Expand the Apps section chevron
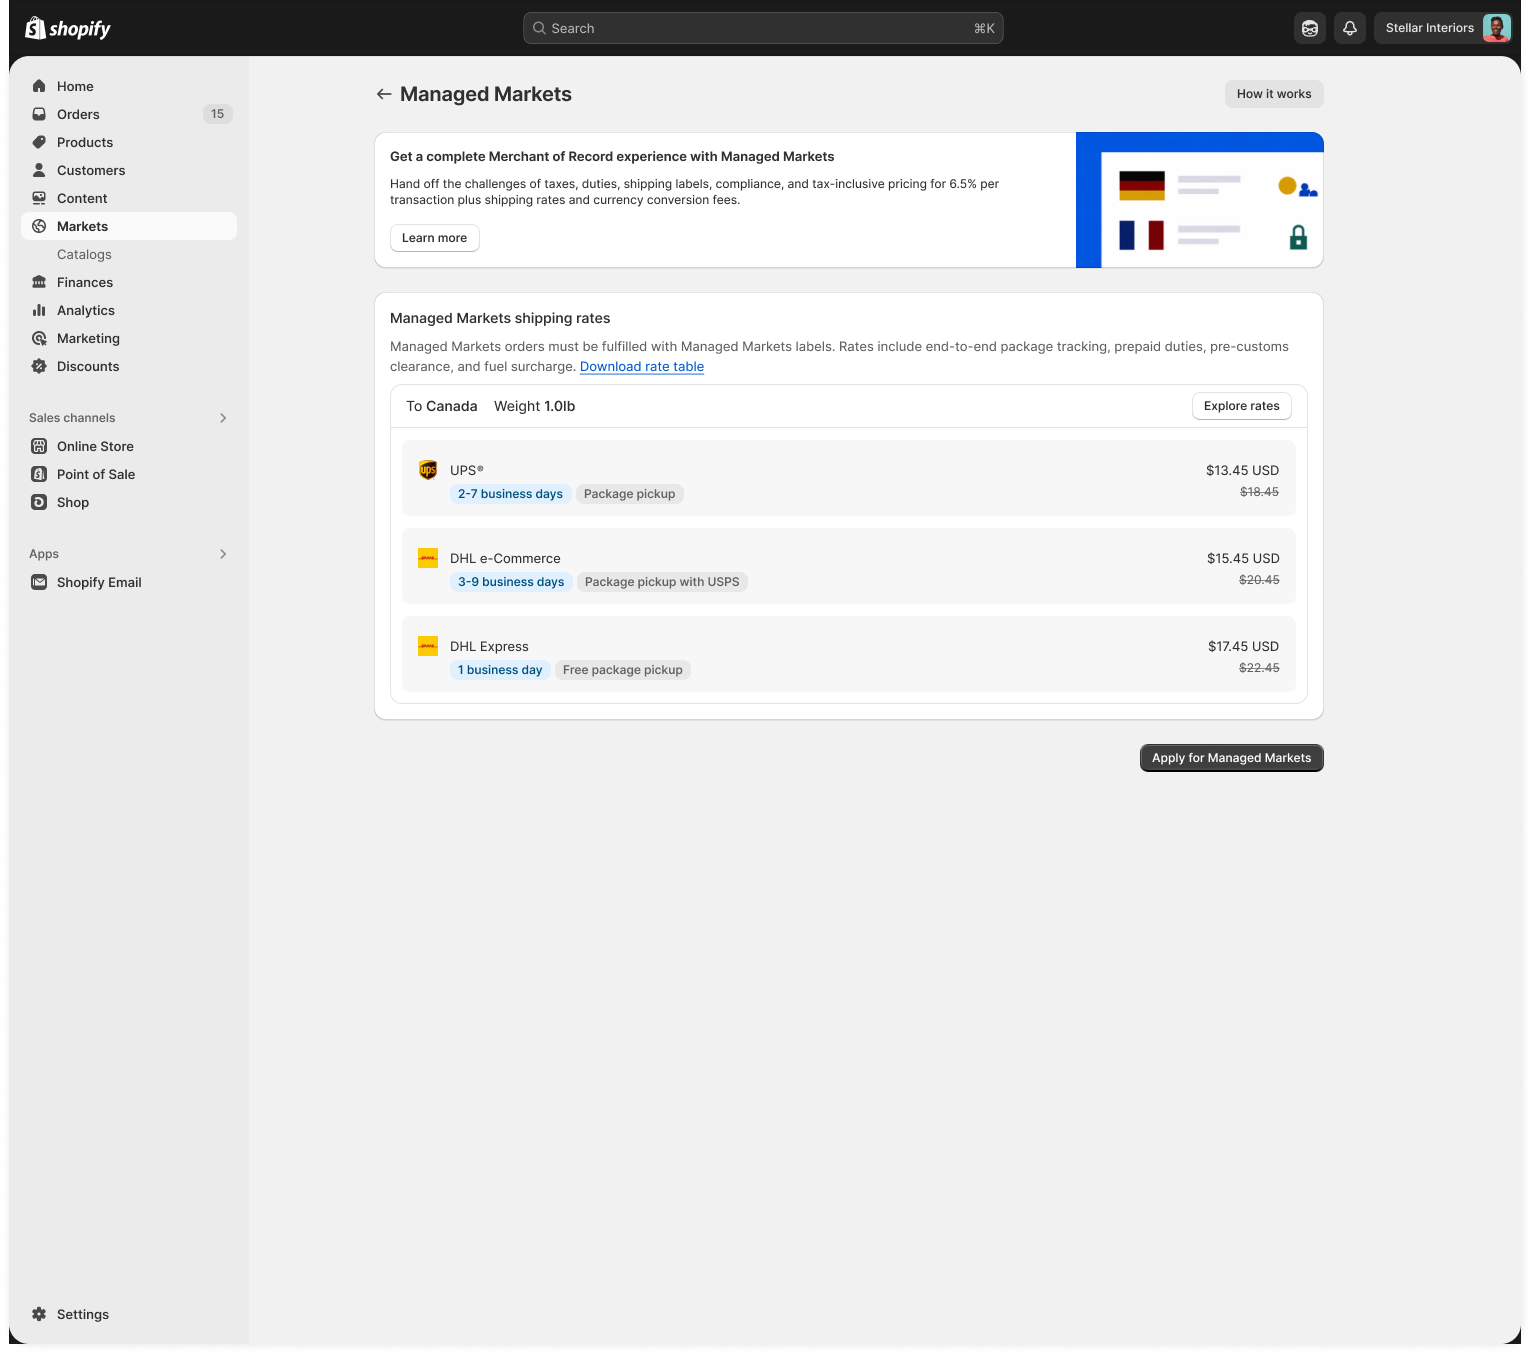This screenshot has width=1532, height=1355. point(223,554)
